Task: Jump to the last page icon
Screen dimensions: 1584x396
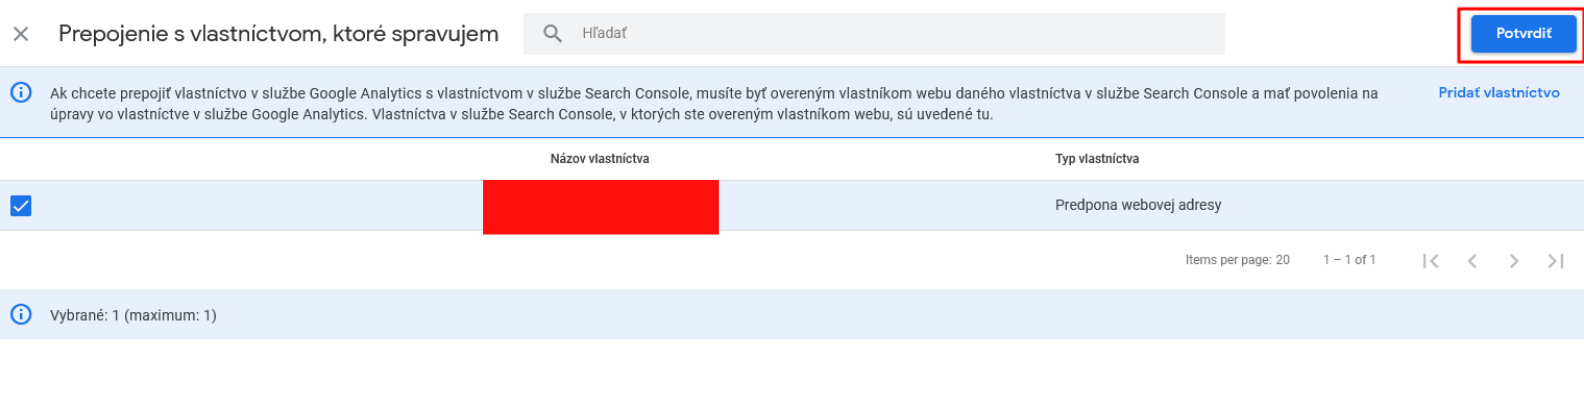Action: click(x=1555, y=261)
